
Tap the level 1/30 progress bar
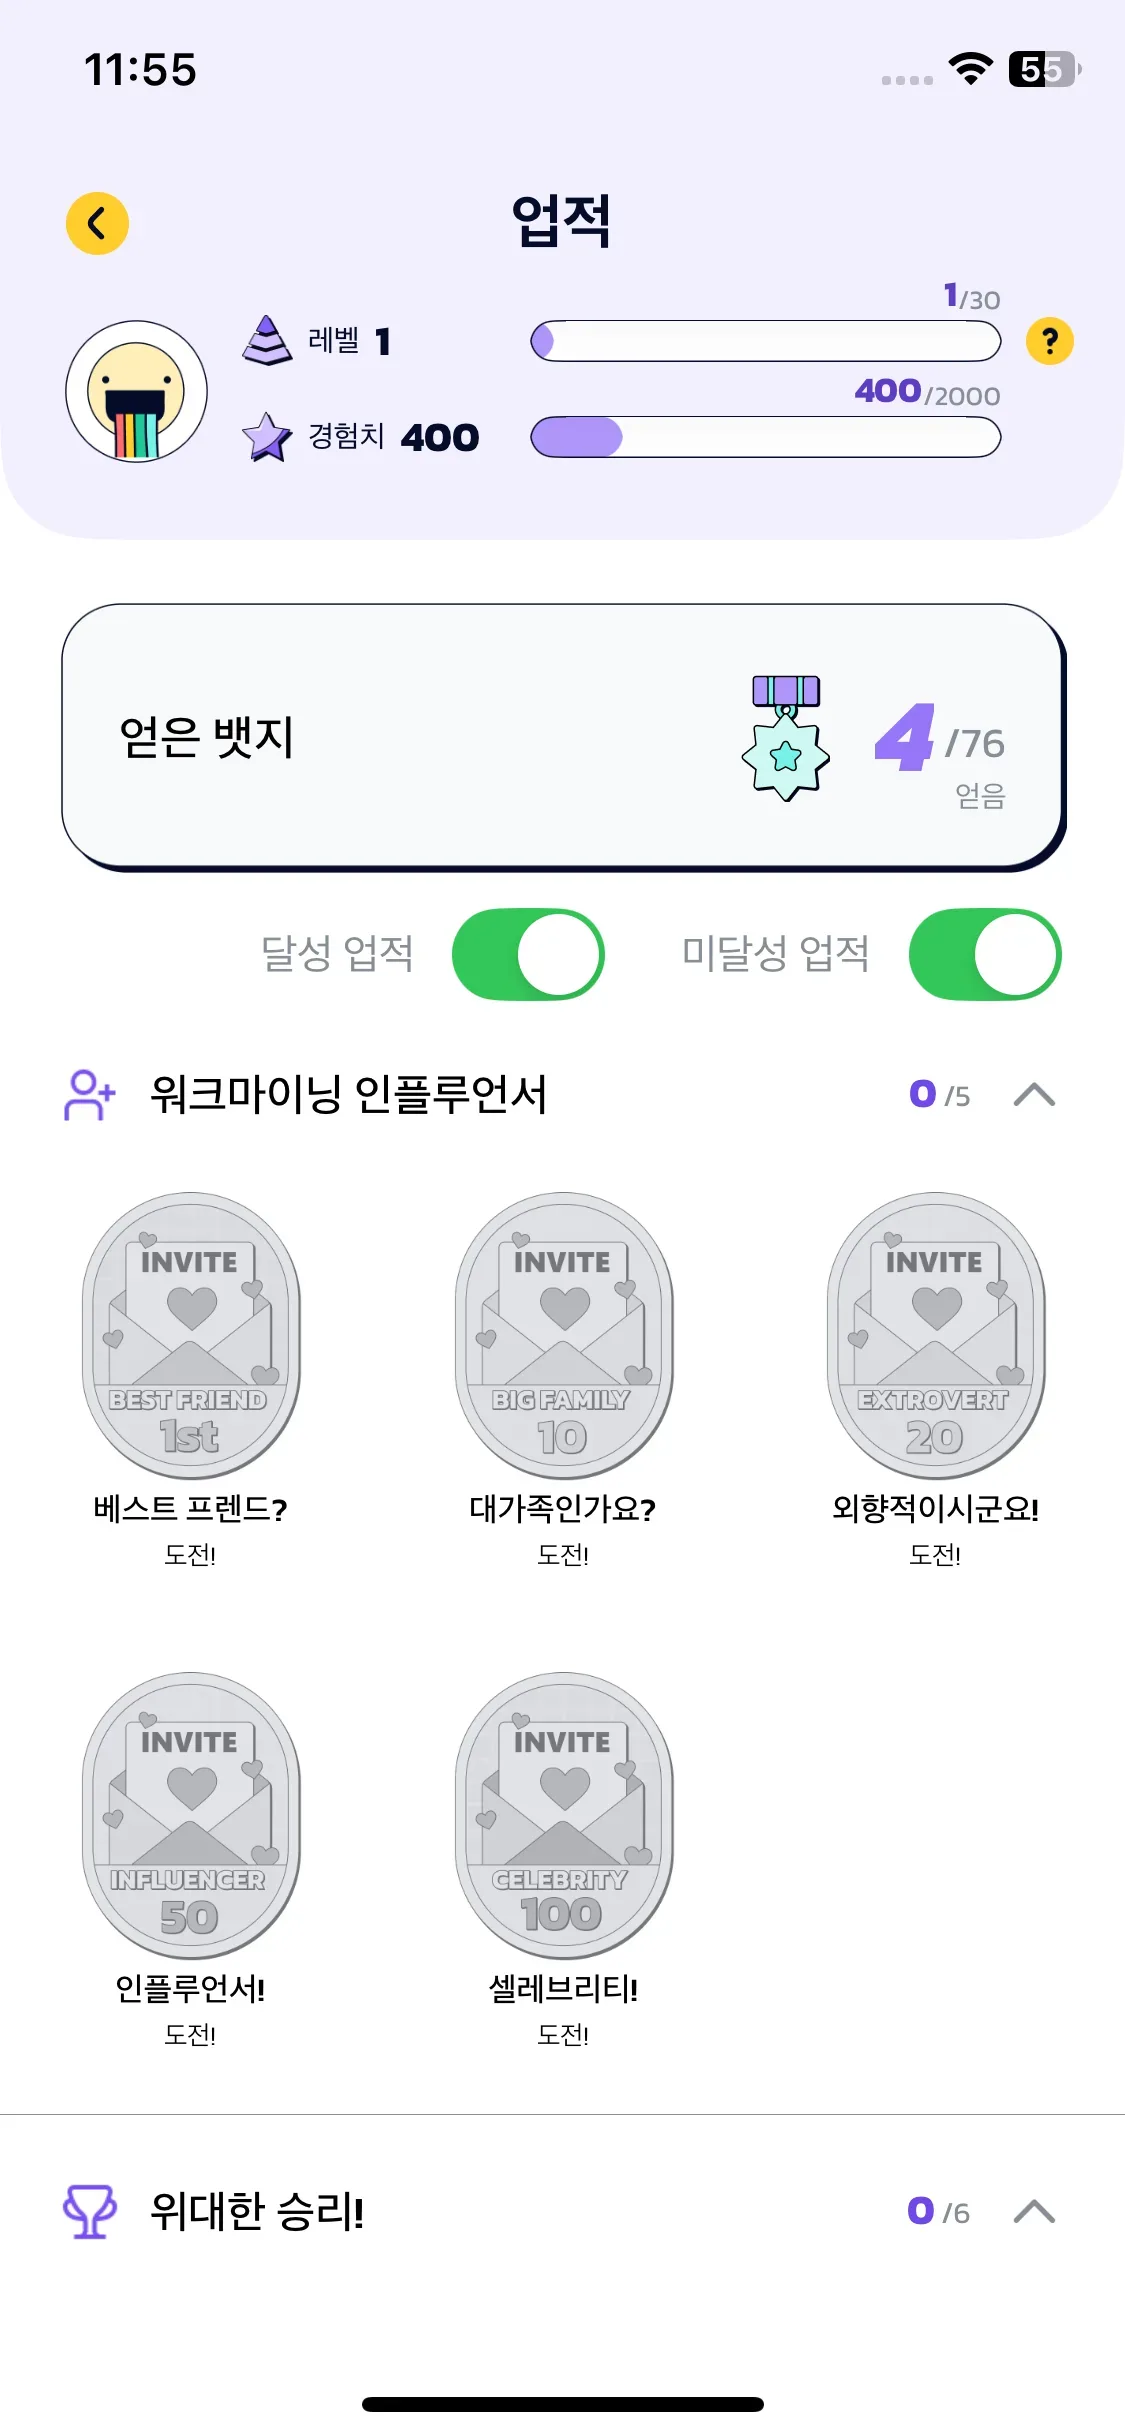[x=765, y=341]
